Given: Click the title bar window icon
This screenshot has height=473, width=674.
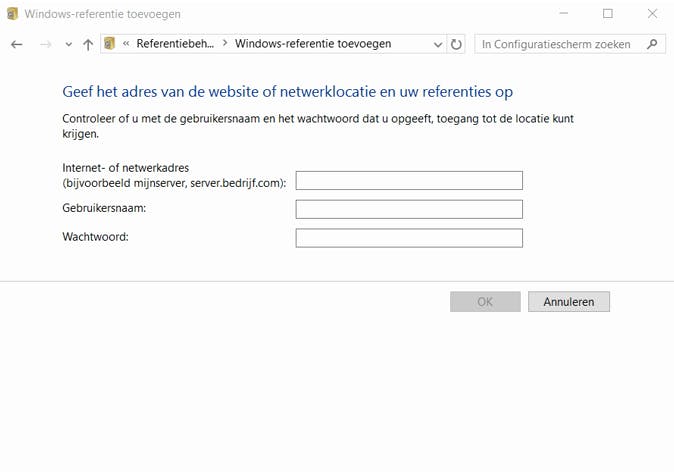Looking at the screenshot, I should [x=12, y=13].
